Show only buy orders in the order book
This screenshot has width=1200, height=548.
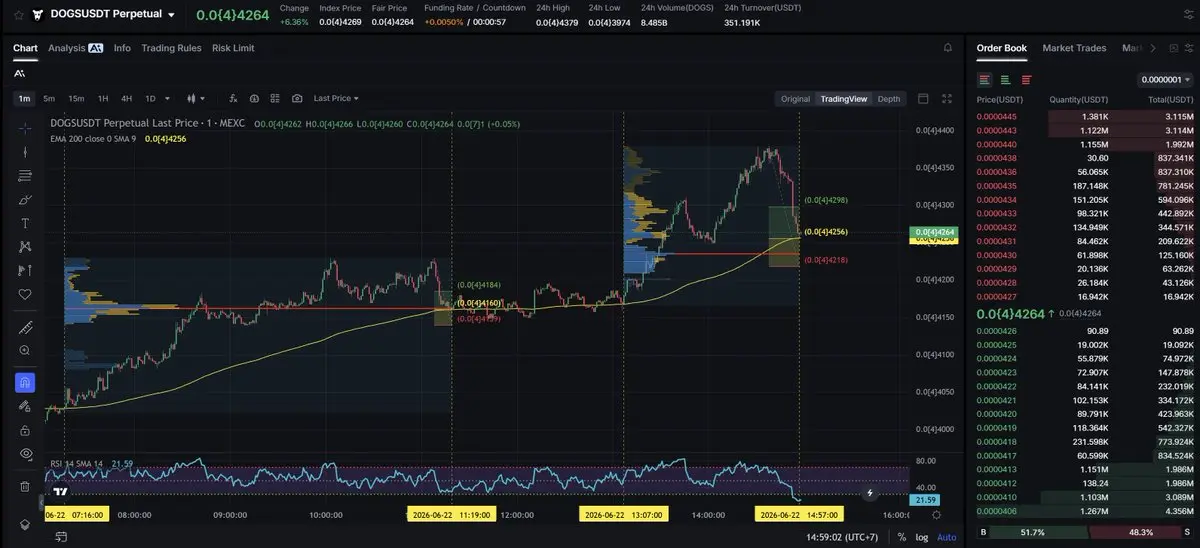click(x=1005, y=79)
